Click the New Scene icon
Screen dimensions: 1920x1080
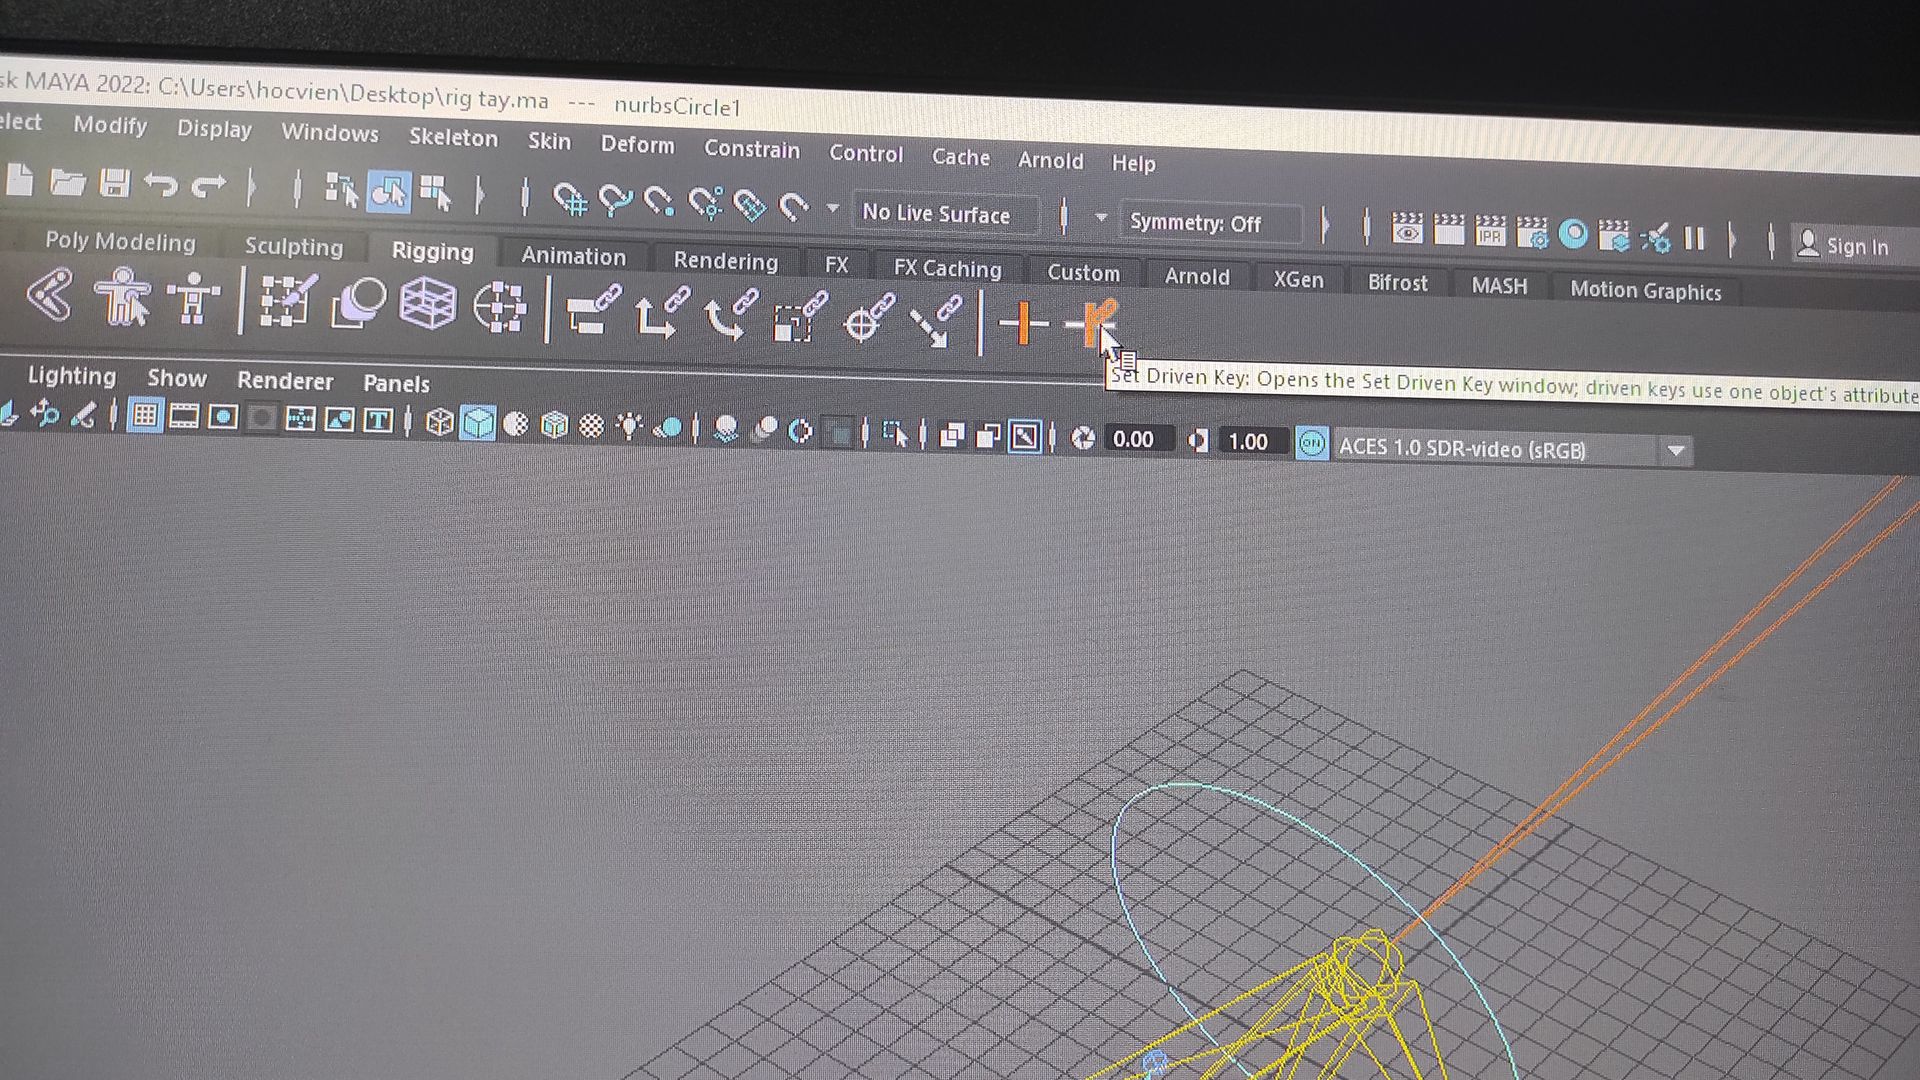[20, 181]
